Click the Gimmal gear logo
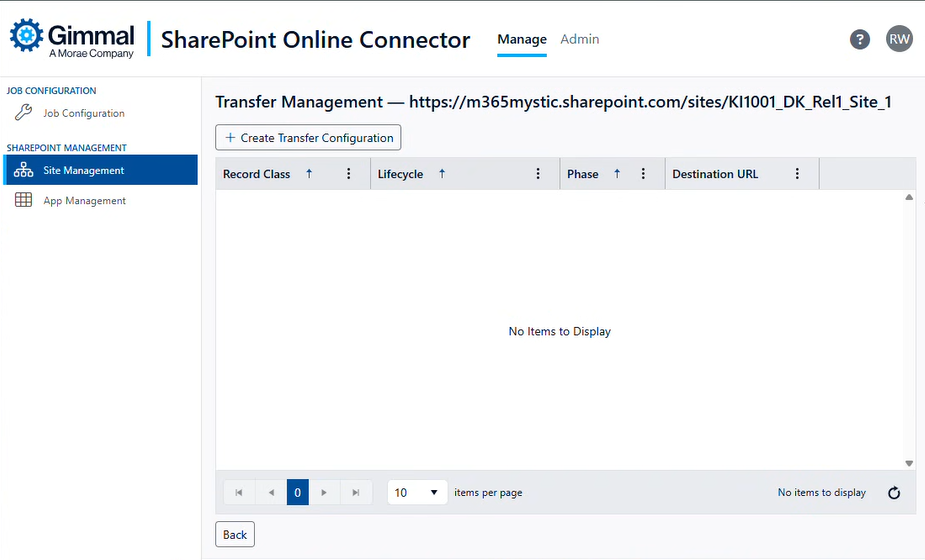Viewport: 925px width, 560px height. (26, 35)
